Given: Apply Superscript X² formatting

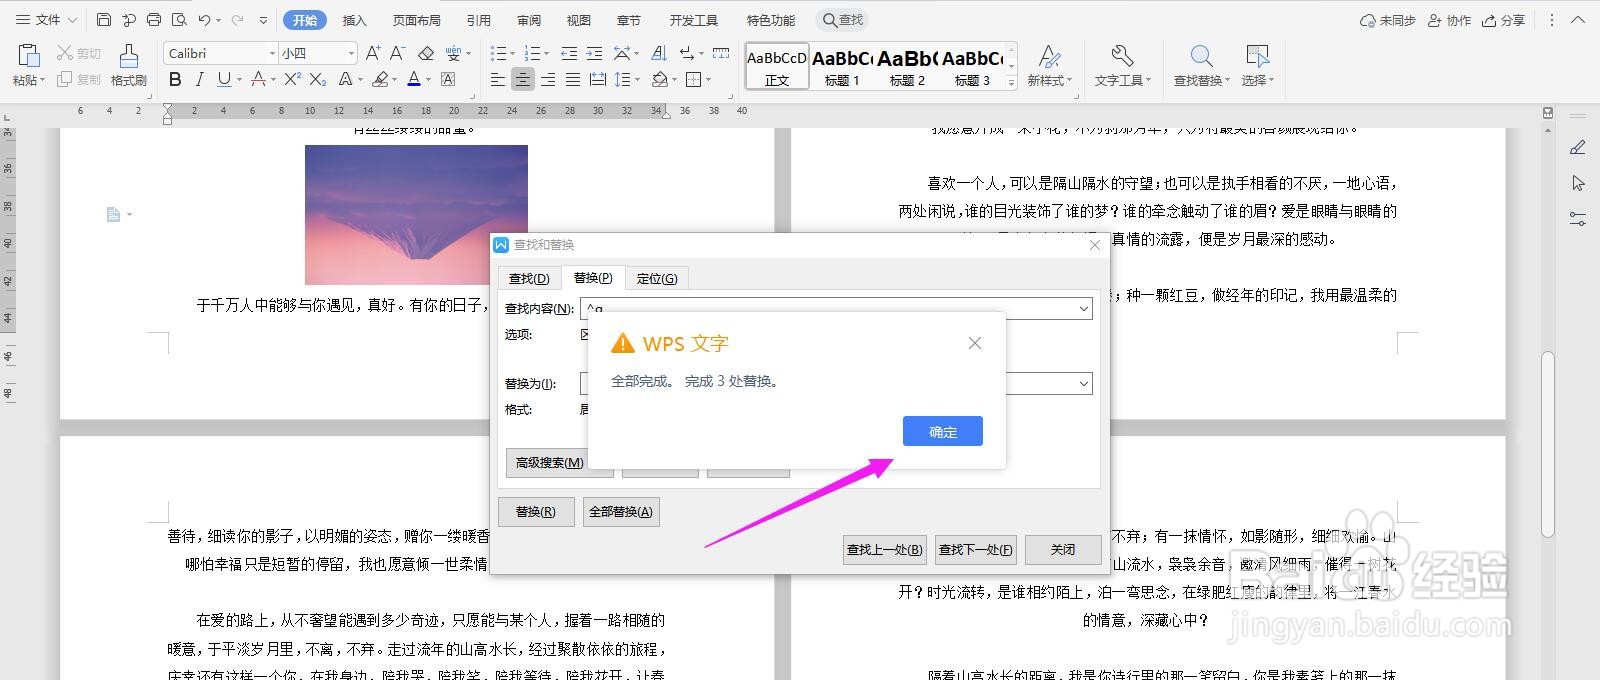Looking at the screenshot, I should tap(292, 79).
